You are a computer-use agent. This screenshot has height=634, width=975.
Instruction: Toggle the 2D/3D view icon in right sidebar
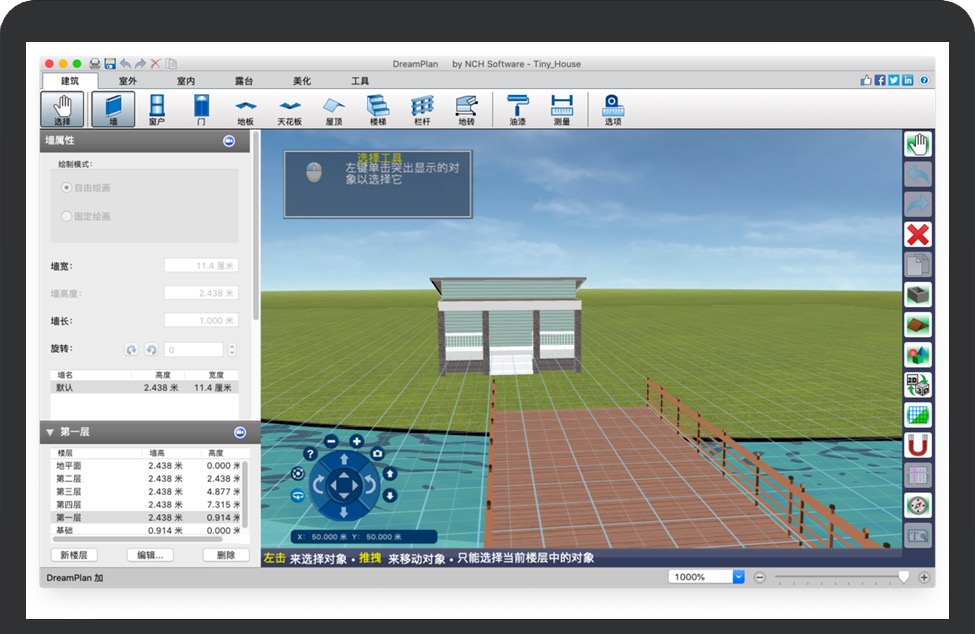click(917, 385)
